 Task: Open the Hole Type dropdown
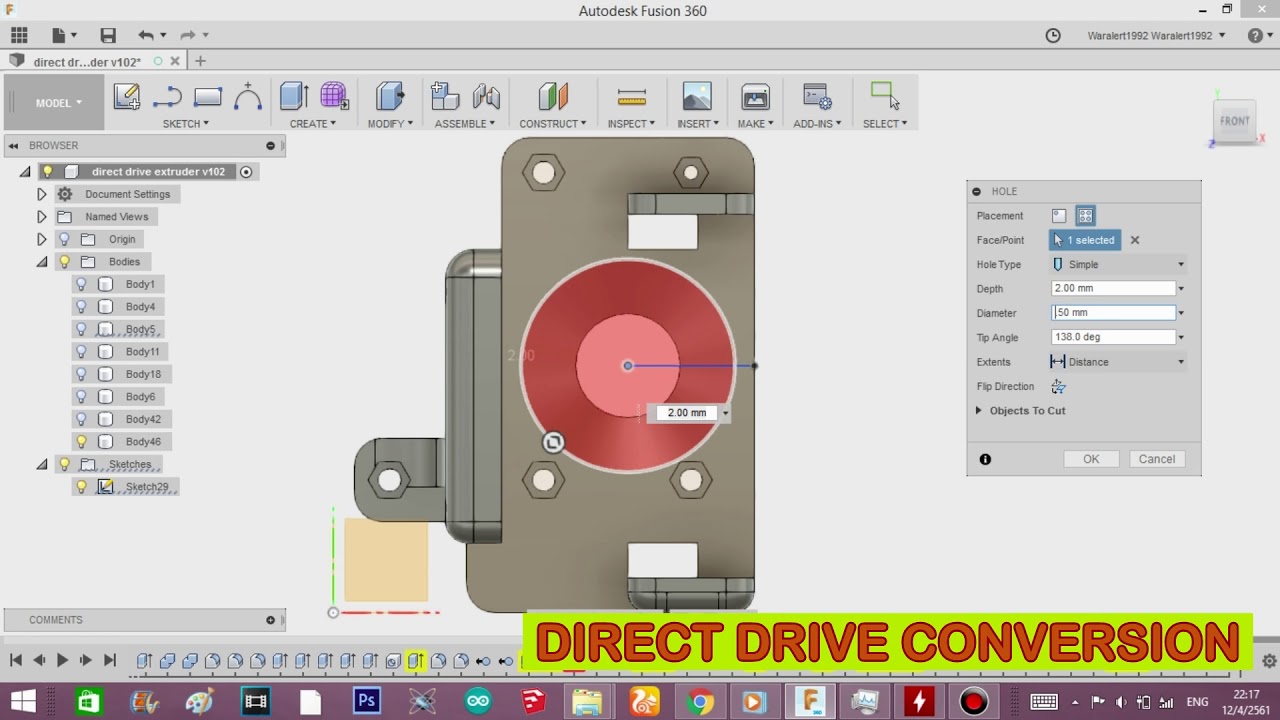pyautogui.click(x=1119, y=265)
